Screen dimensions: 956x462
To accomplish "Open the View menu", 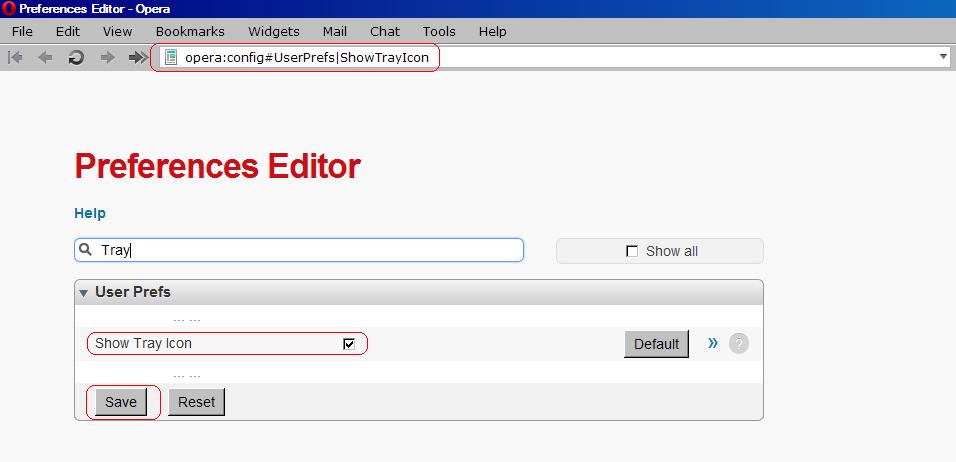I will (118, 31).
